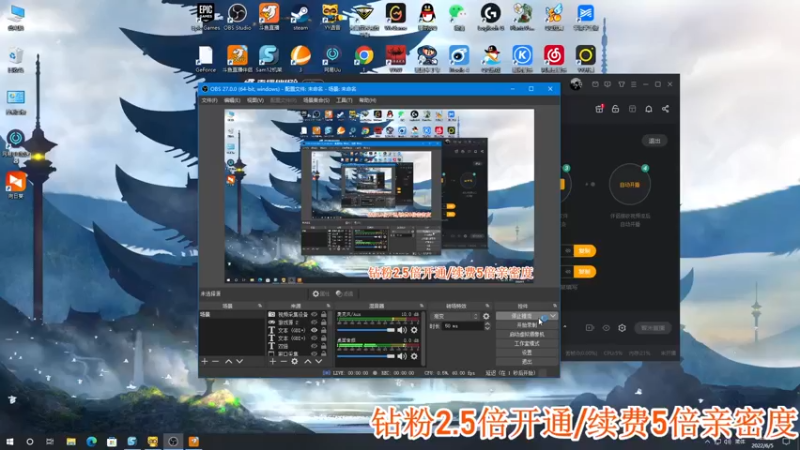The height and width of the screenshot is (450, 800).
Task: Click the 工作室模式 button
Action: (x=527, y=344)
